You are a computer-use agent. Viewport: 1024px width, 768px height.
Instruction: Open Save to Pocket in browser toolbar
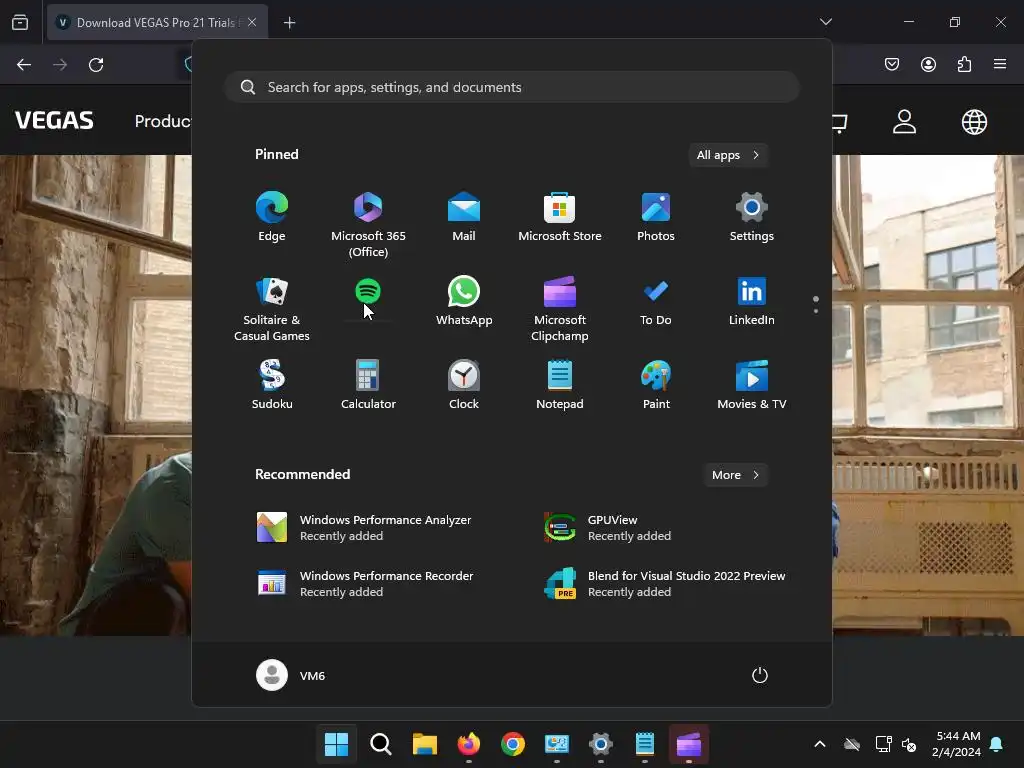(892, 64)
